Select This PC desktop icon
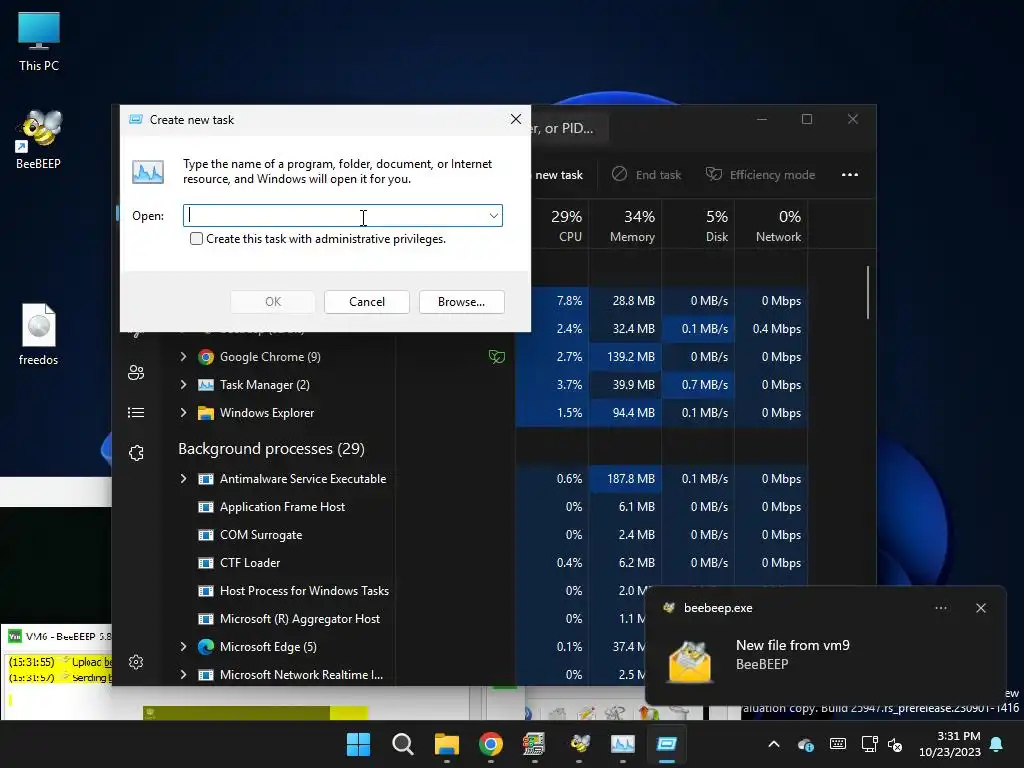This screenshot has width=1024, height=768. (x=39, y=41)
